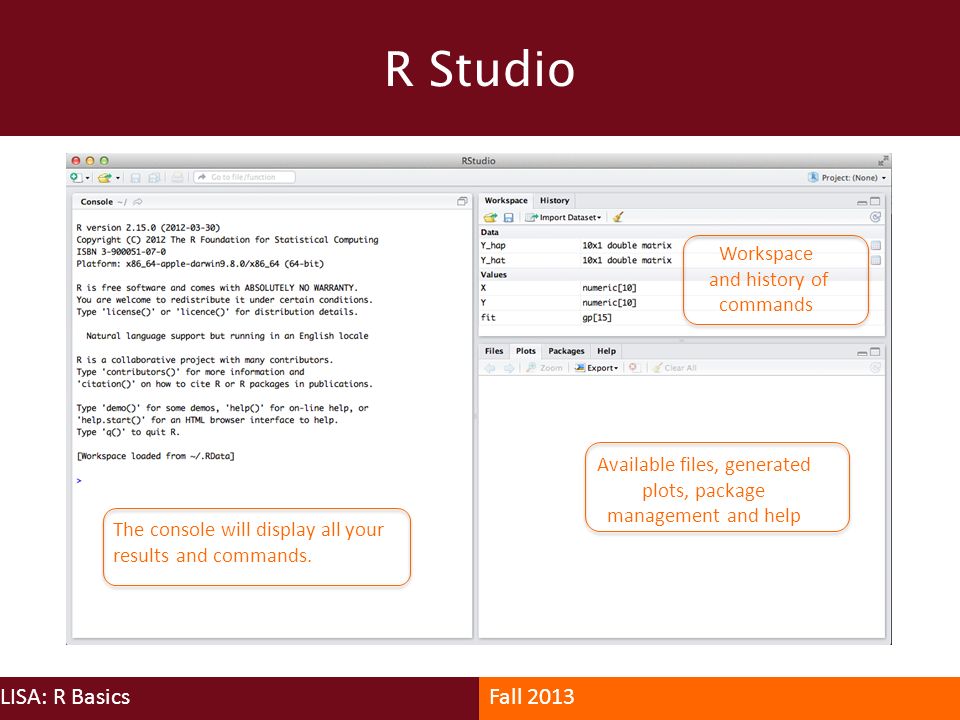Click the save document icon in the main toolbar
Image resolution: width=960 pixels, height=720 pixels.
pyautogui.click(x=136, y=178)
